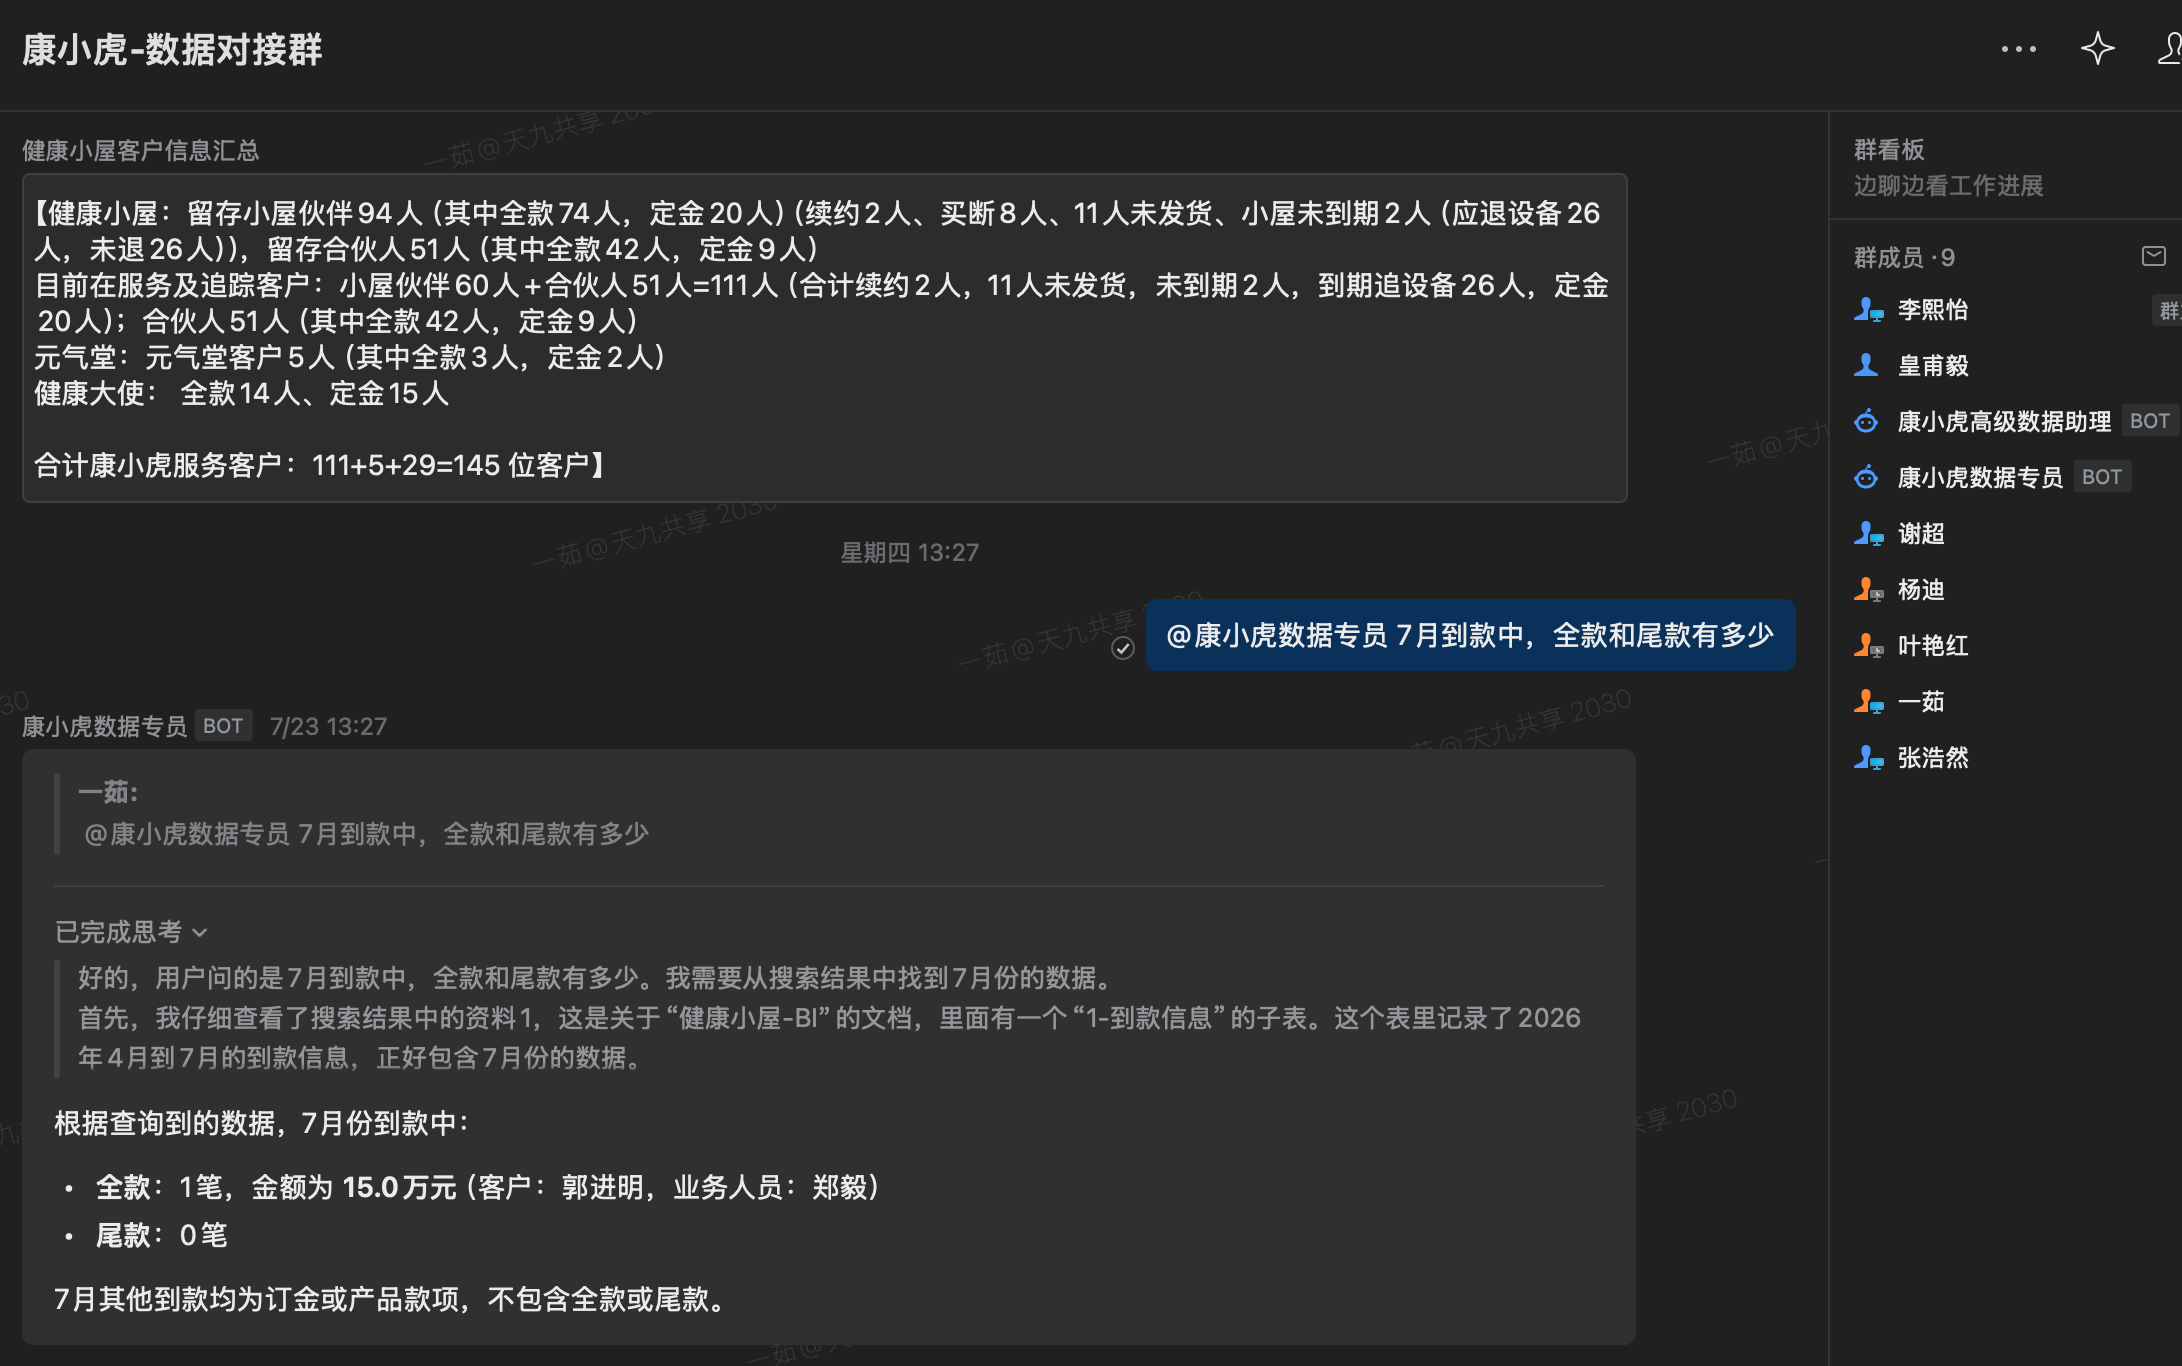Click the read-status check icon beside sent message
The width and height of the screenshot is (2182, 1366).
tap(1123, 649)
